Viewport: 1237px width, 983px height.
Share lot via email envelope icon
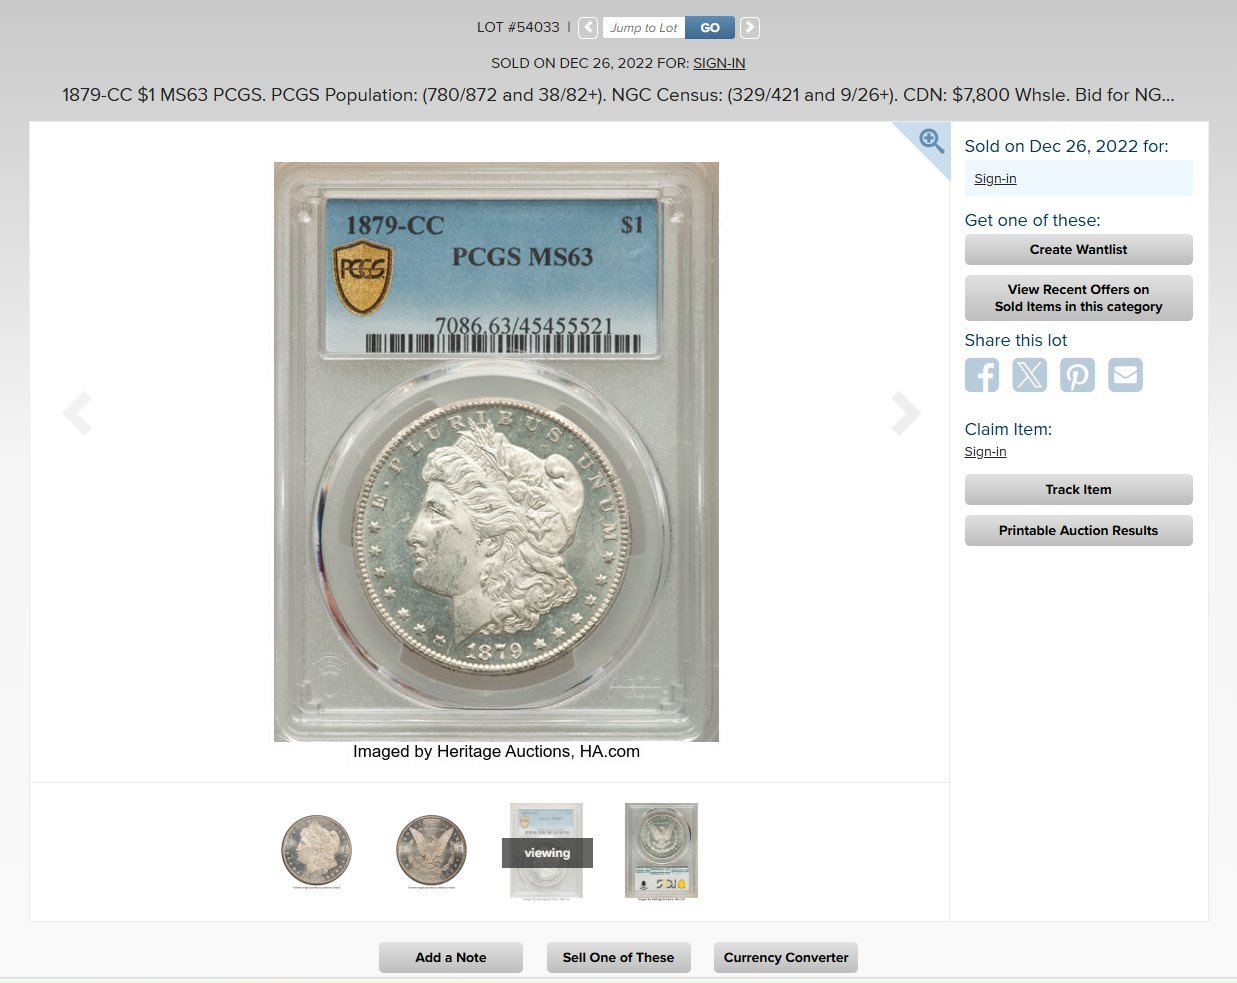pos(1125,375)
